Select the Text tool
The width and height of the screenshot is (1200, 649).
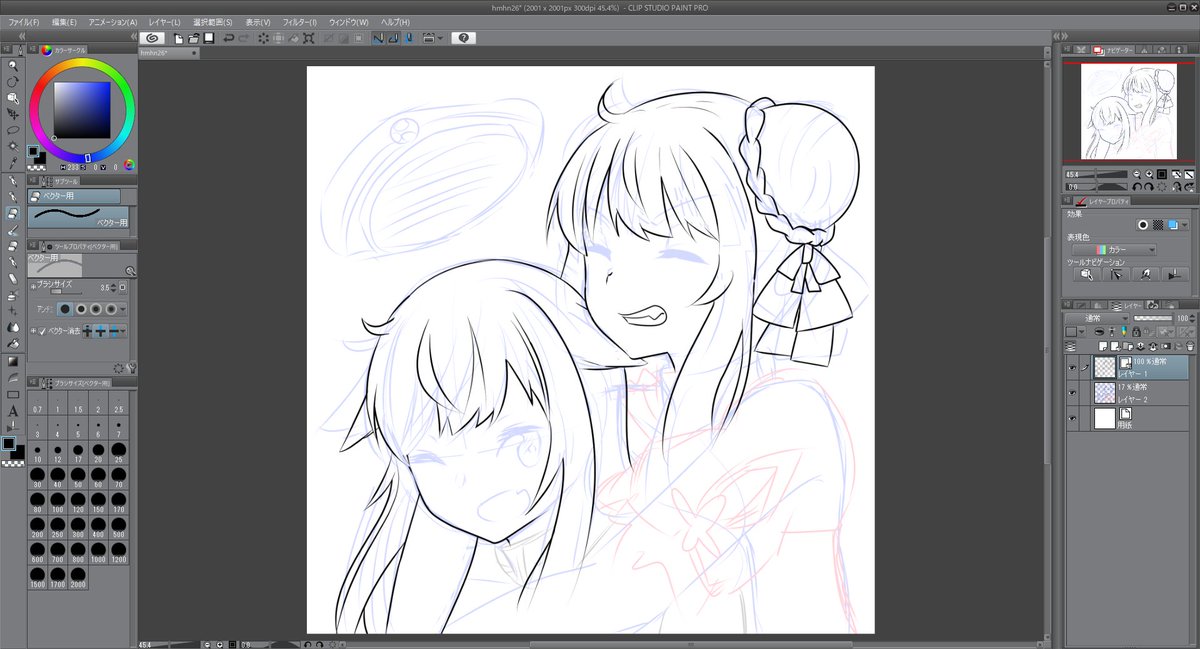(13, 410)
